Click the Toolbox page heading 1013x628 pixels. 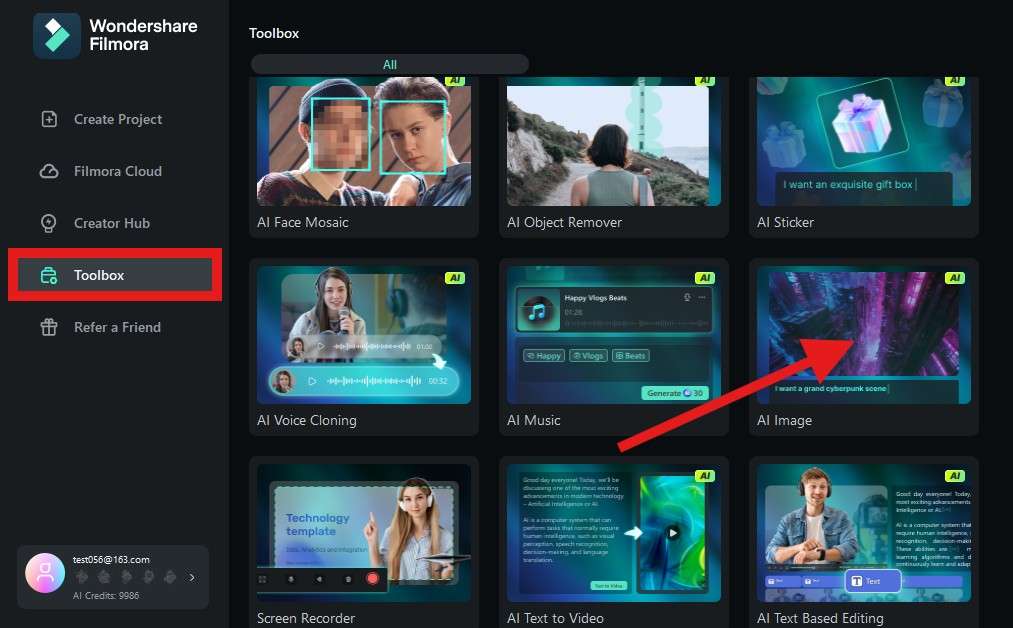(274, 33)
